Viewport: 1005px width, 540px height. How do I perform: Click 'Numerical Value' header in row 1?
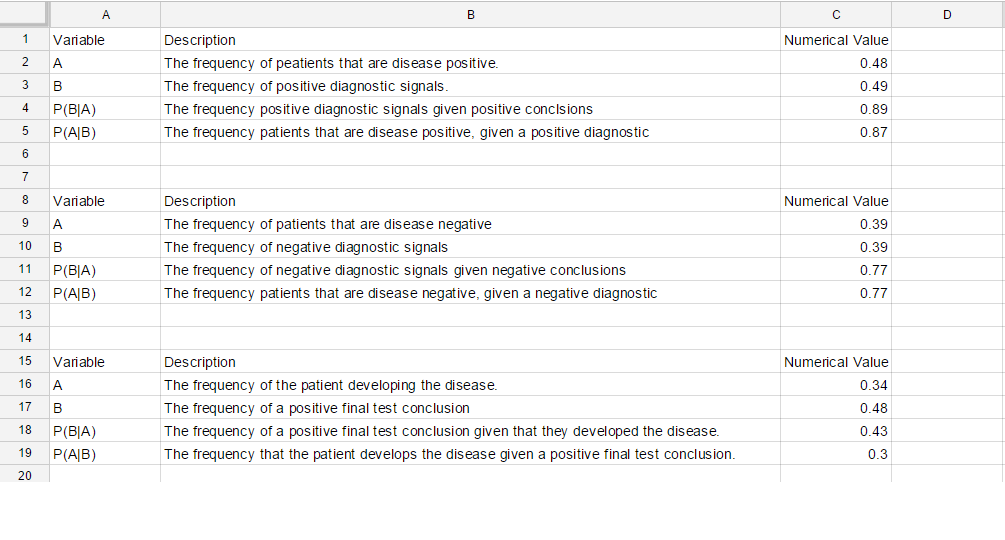[x=835, y=40]
